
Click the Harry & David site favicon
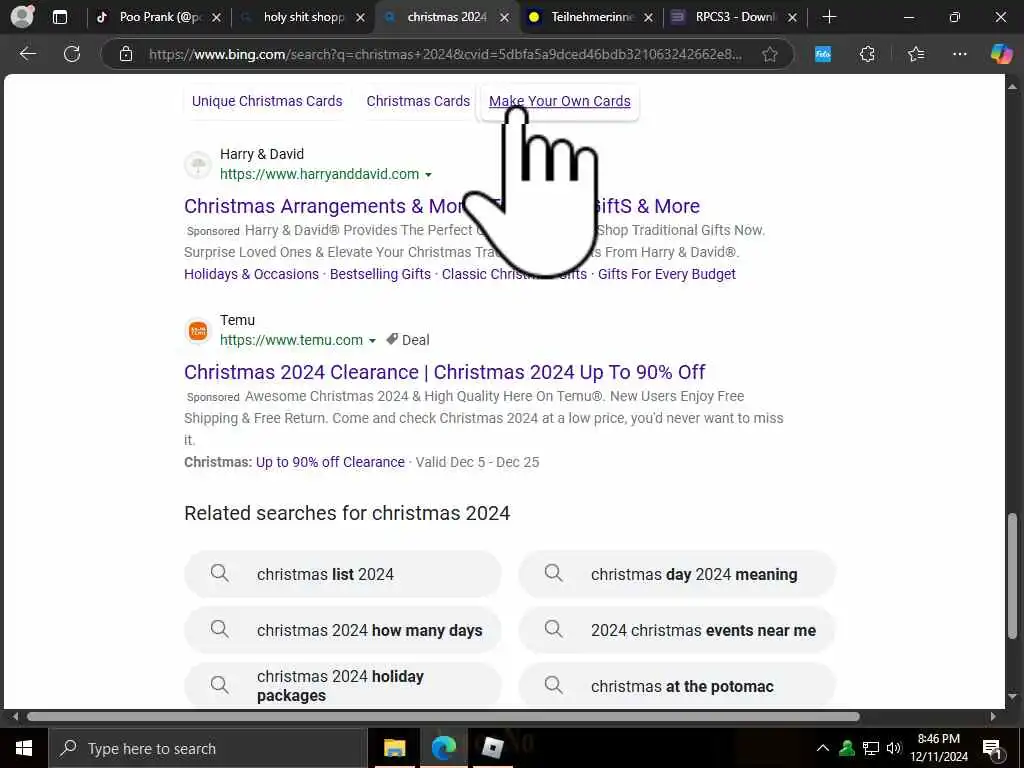[197, 165]
